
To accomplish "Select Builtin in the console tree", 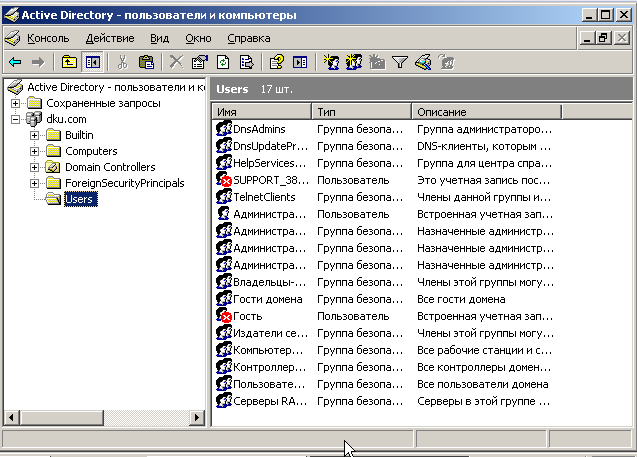I will 79,135.
